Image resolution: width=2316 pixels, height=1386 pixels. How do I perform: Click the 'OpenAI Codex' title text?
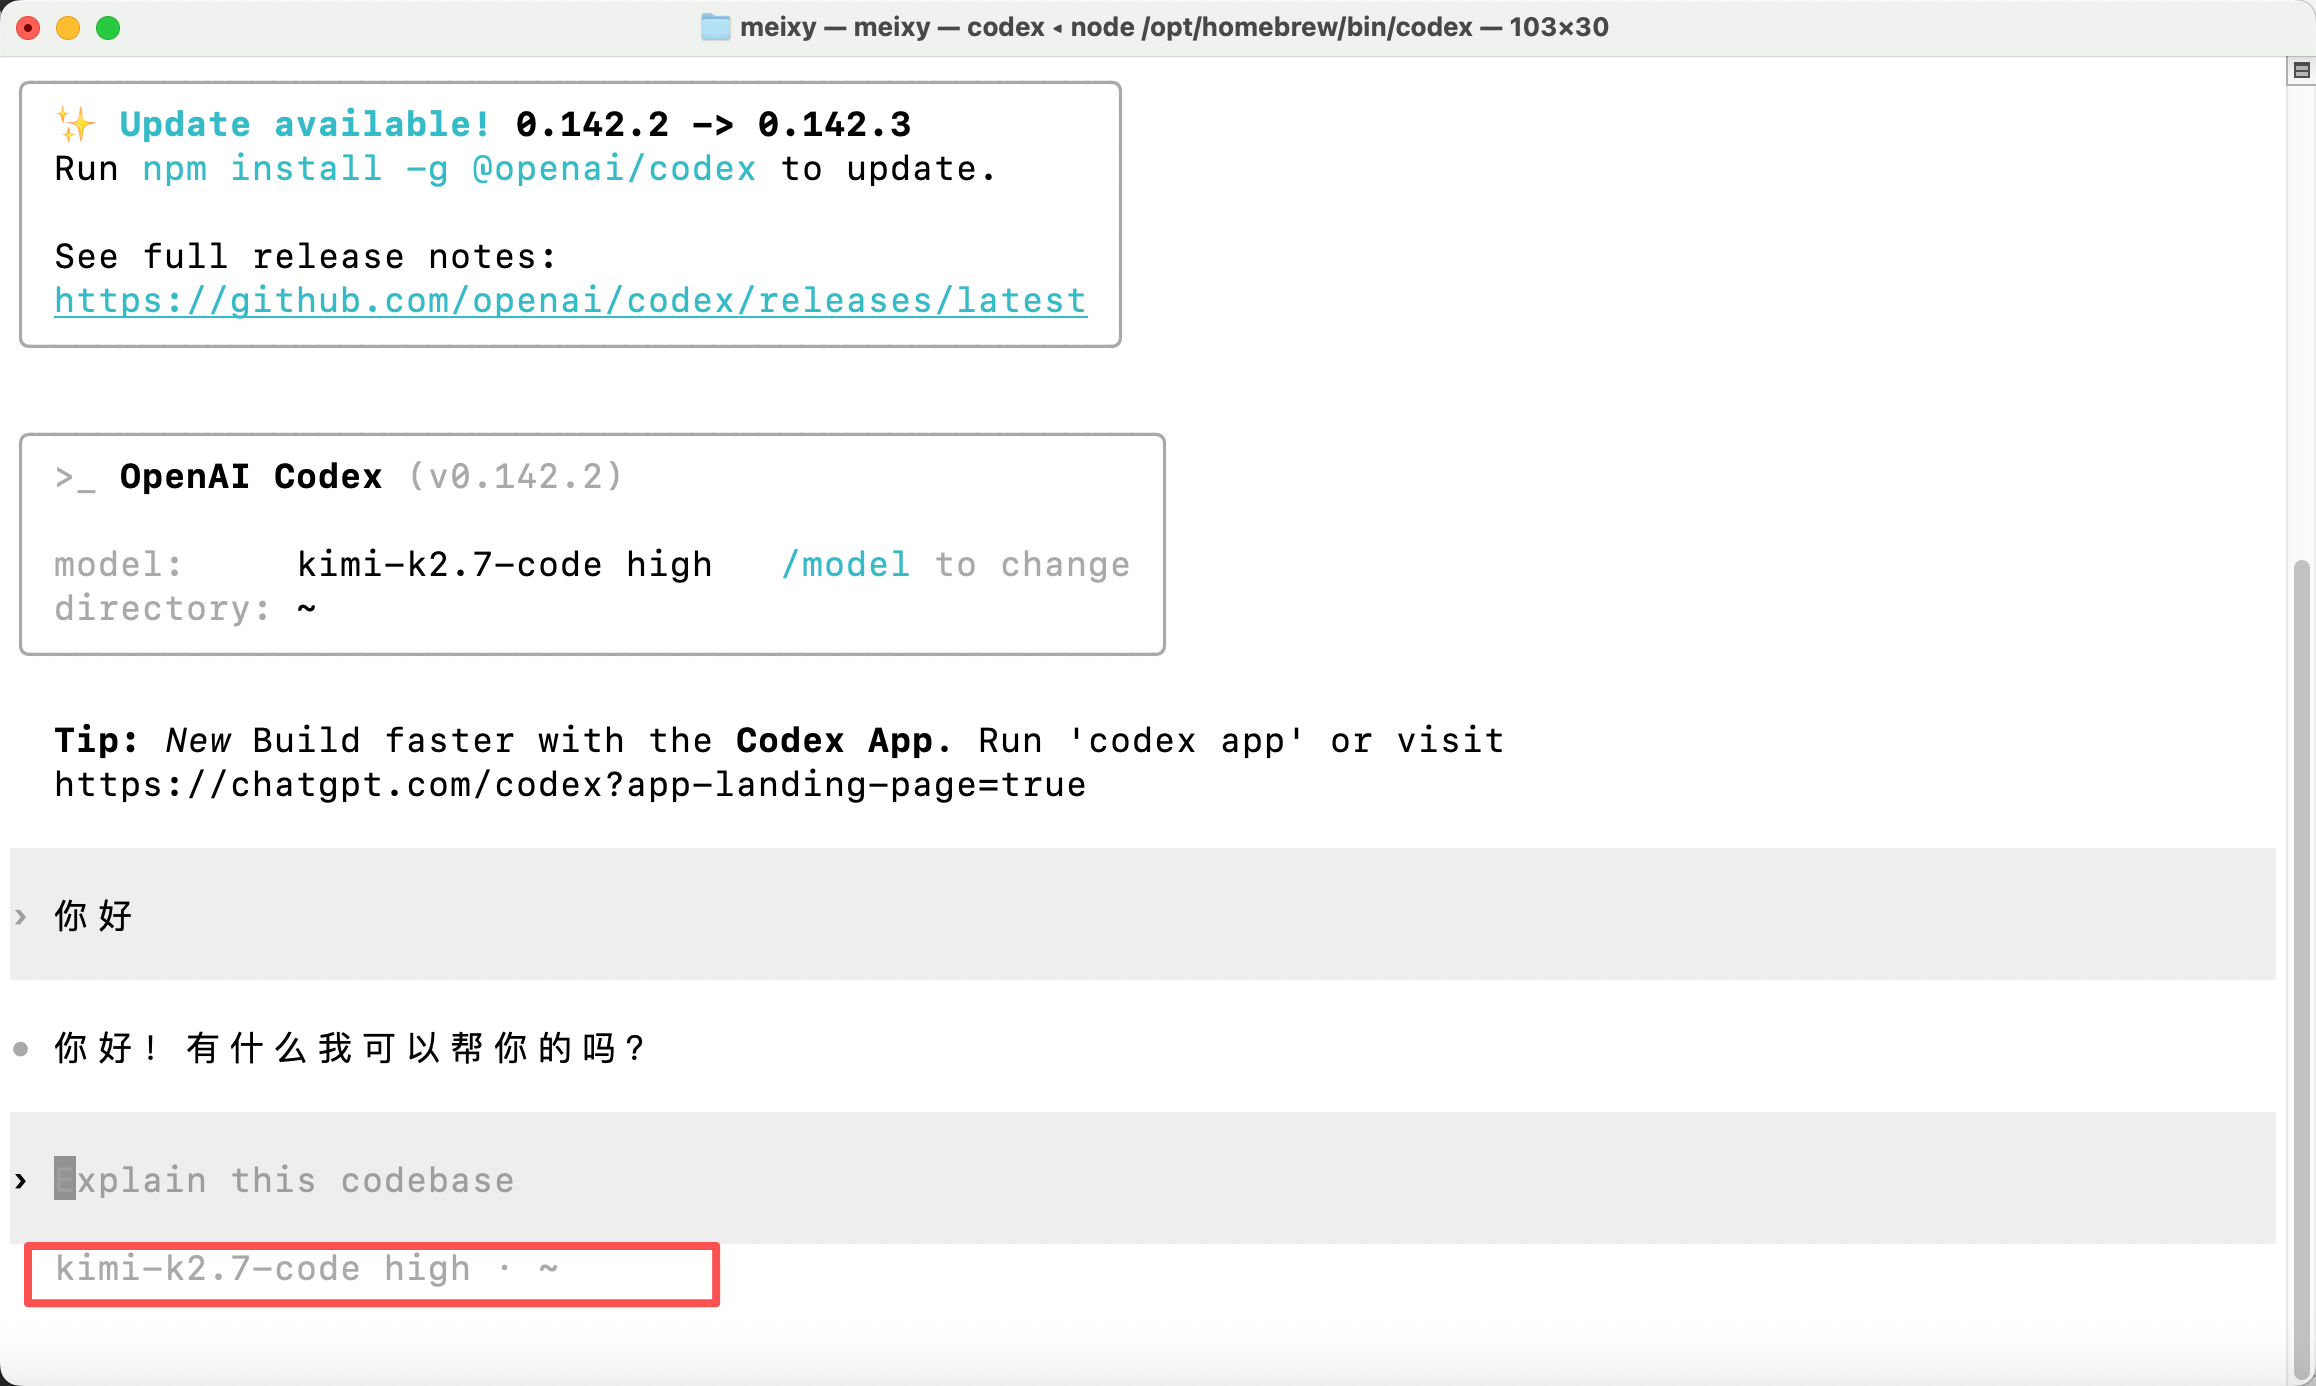[251, 477]
